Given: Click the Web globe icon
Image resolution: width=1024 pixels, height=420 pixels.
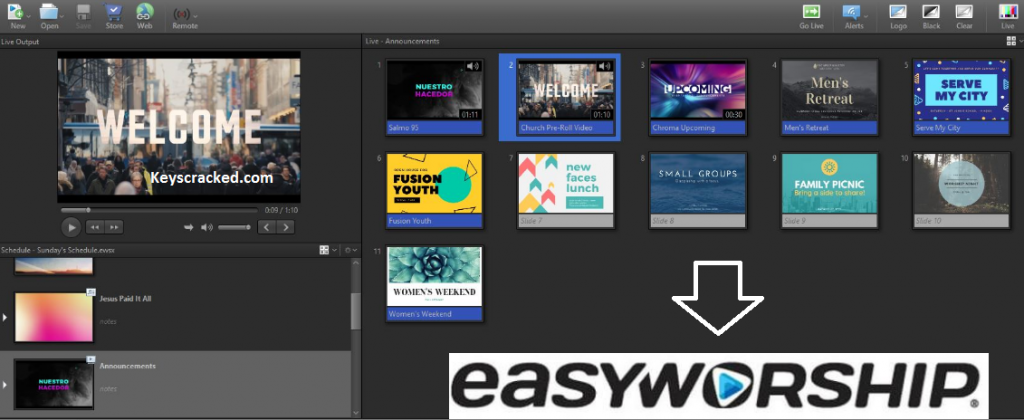Looking at the screenshot, I should 145,12.
